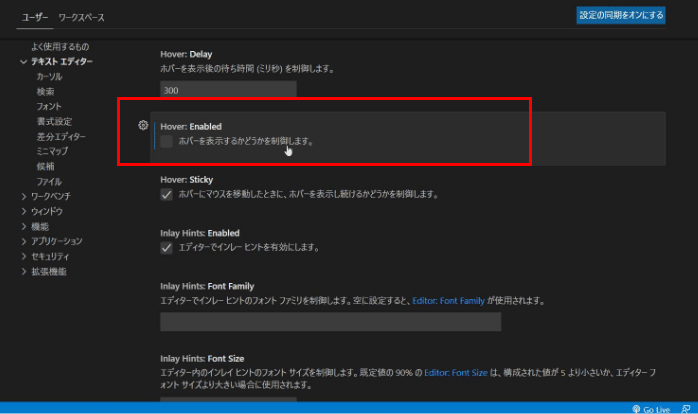Select 差分エディター in the settings tree
Viewport: 698px width, 414px height.
(x=61, y=137)
